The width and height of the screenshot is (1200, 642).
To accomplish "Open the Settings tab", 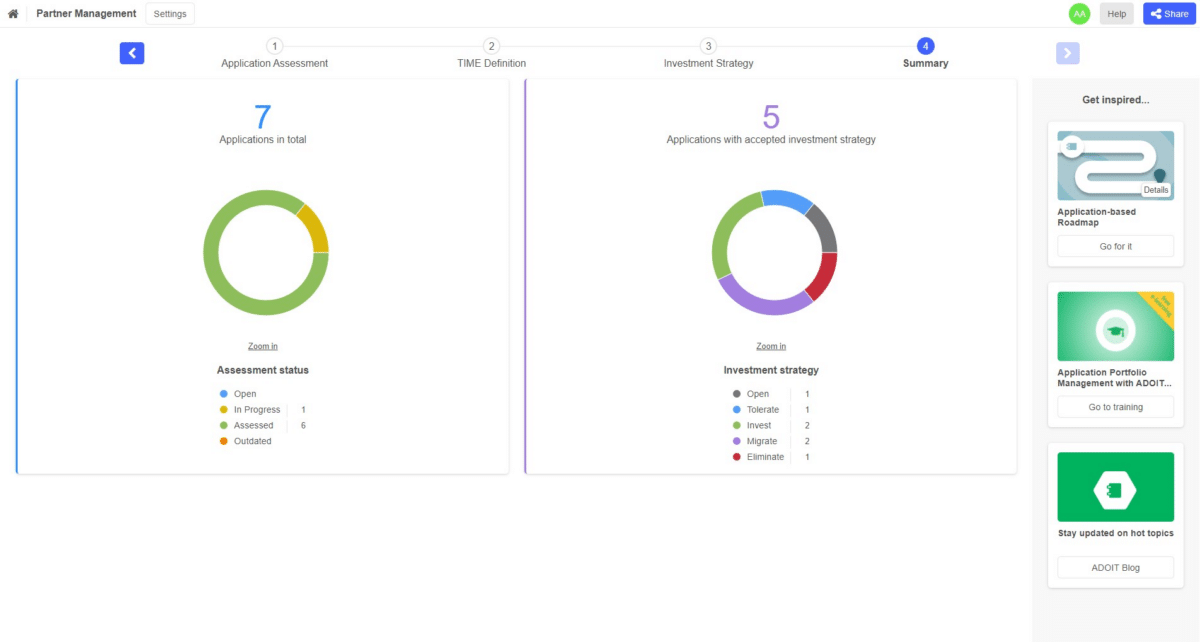I will point(169,13).
